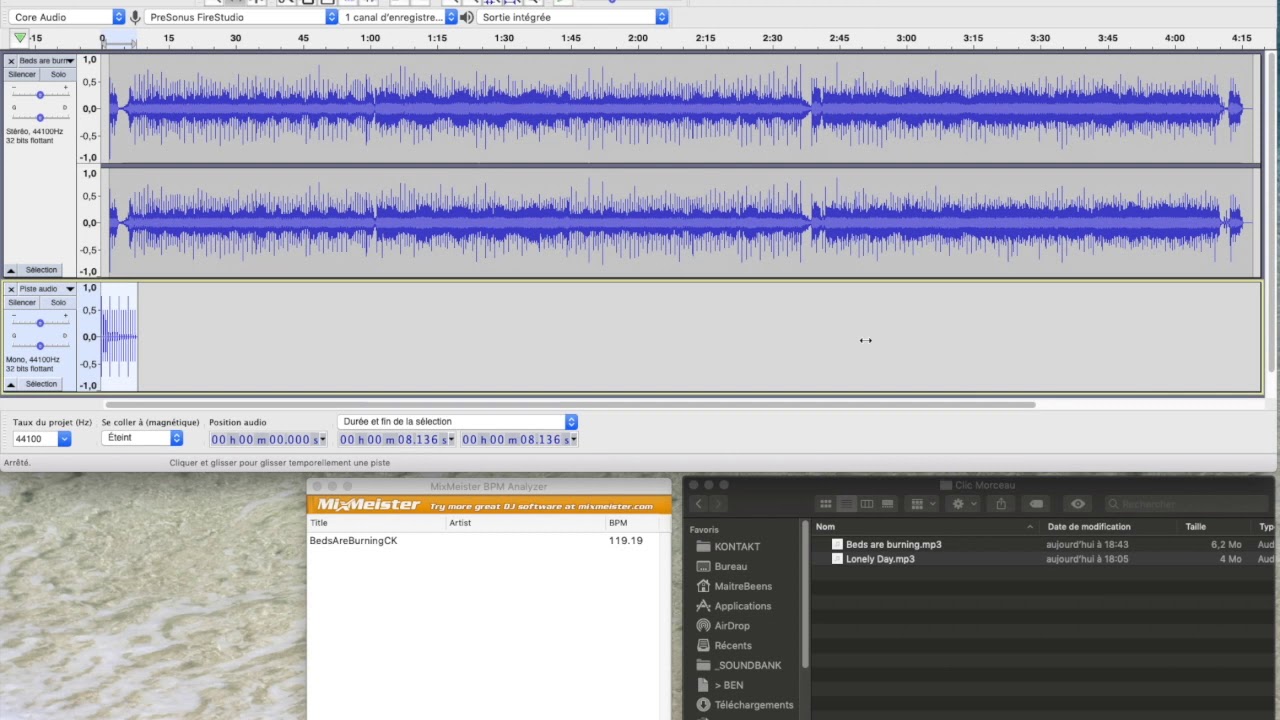Click the Position audio time field
Screen dimensions: 1280x720
click(x=269, y=440)
